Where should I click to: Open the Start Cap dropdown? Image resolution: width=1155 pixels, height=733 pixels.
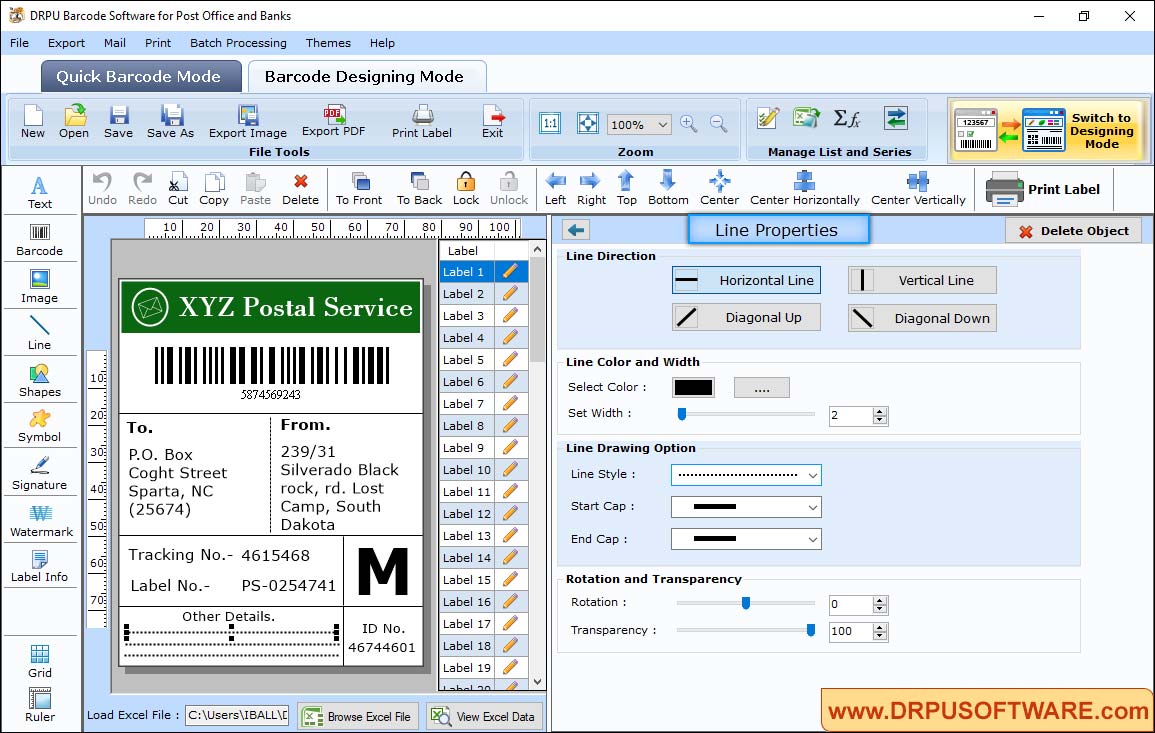click(x=746, y=507)
